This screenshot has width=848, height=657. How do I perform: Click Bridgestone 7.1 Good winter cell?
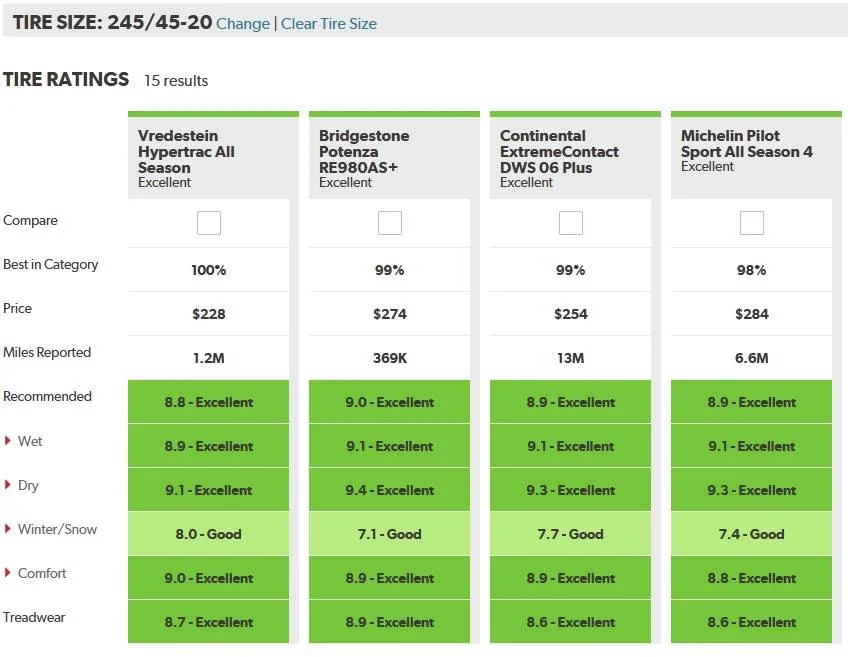coord(390,534)
